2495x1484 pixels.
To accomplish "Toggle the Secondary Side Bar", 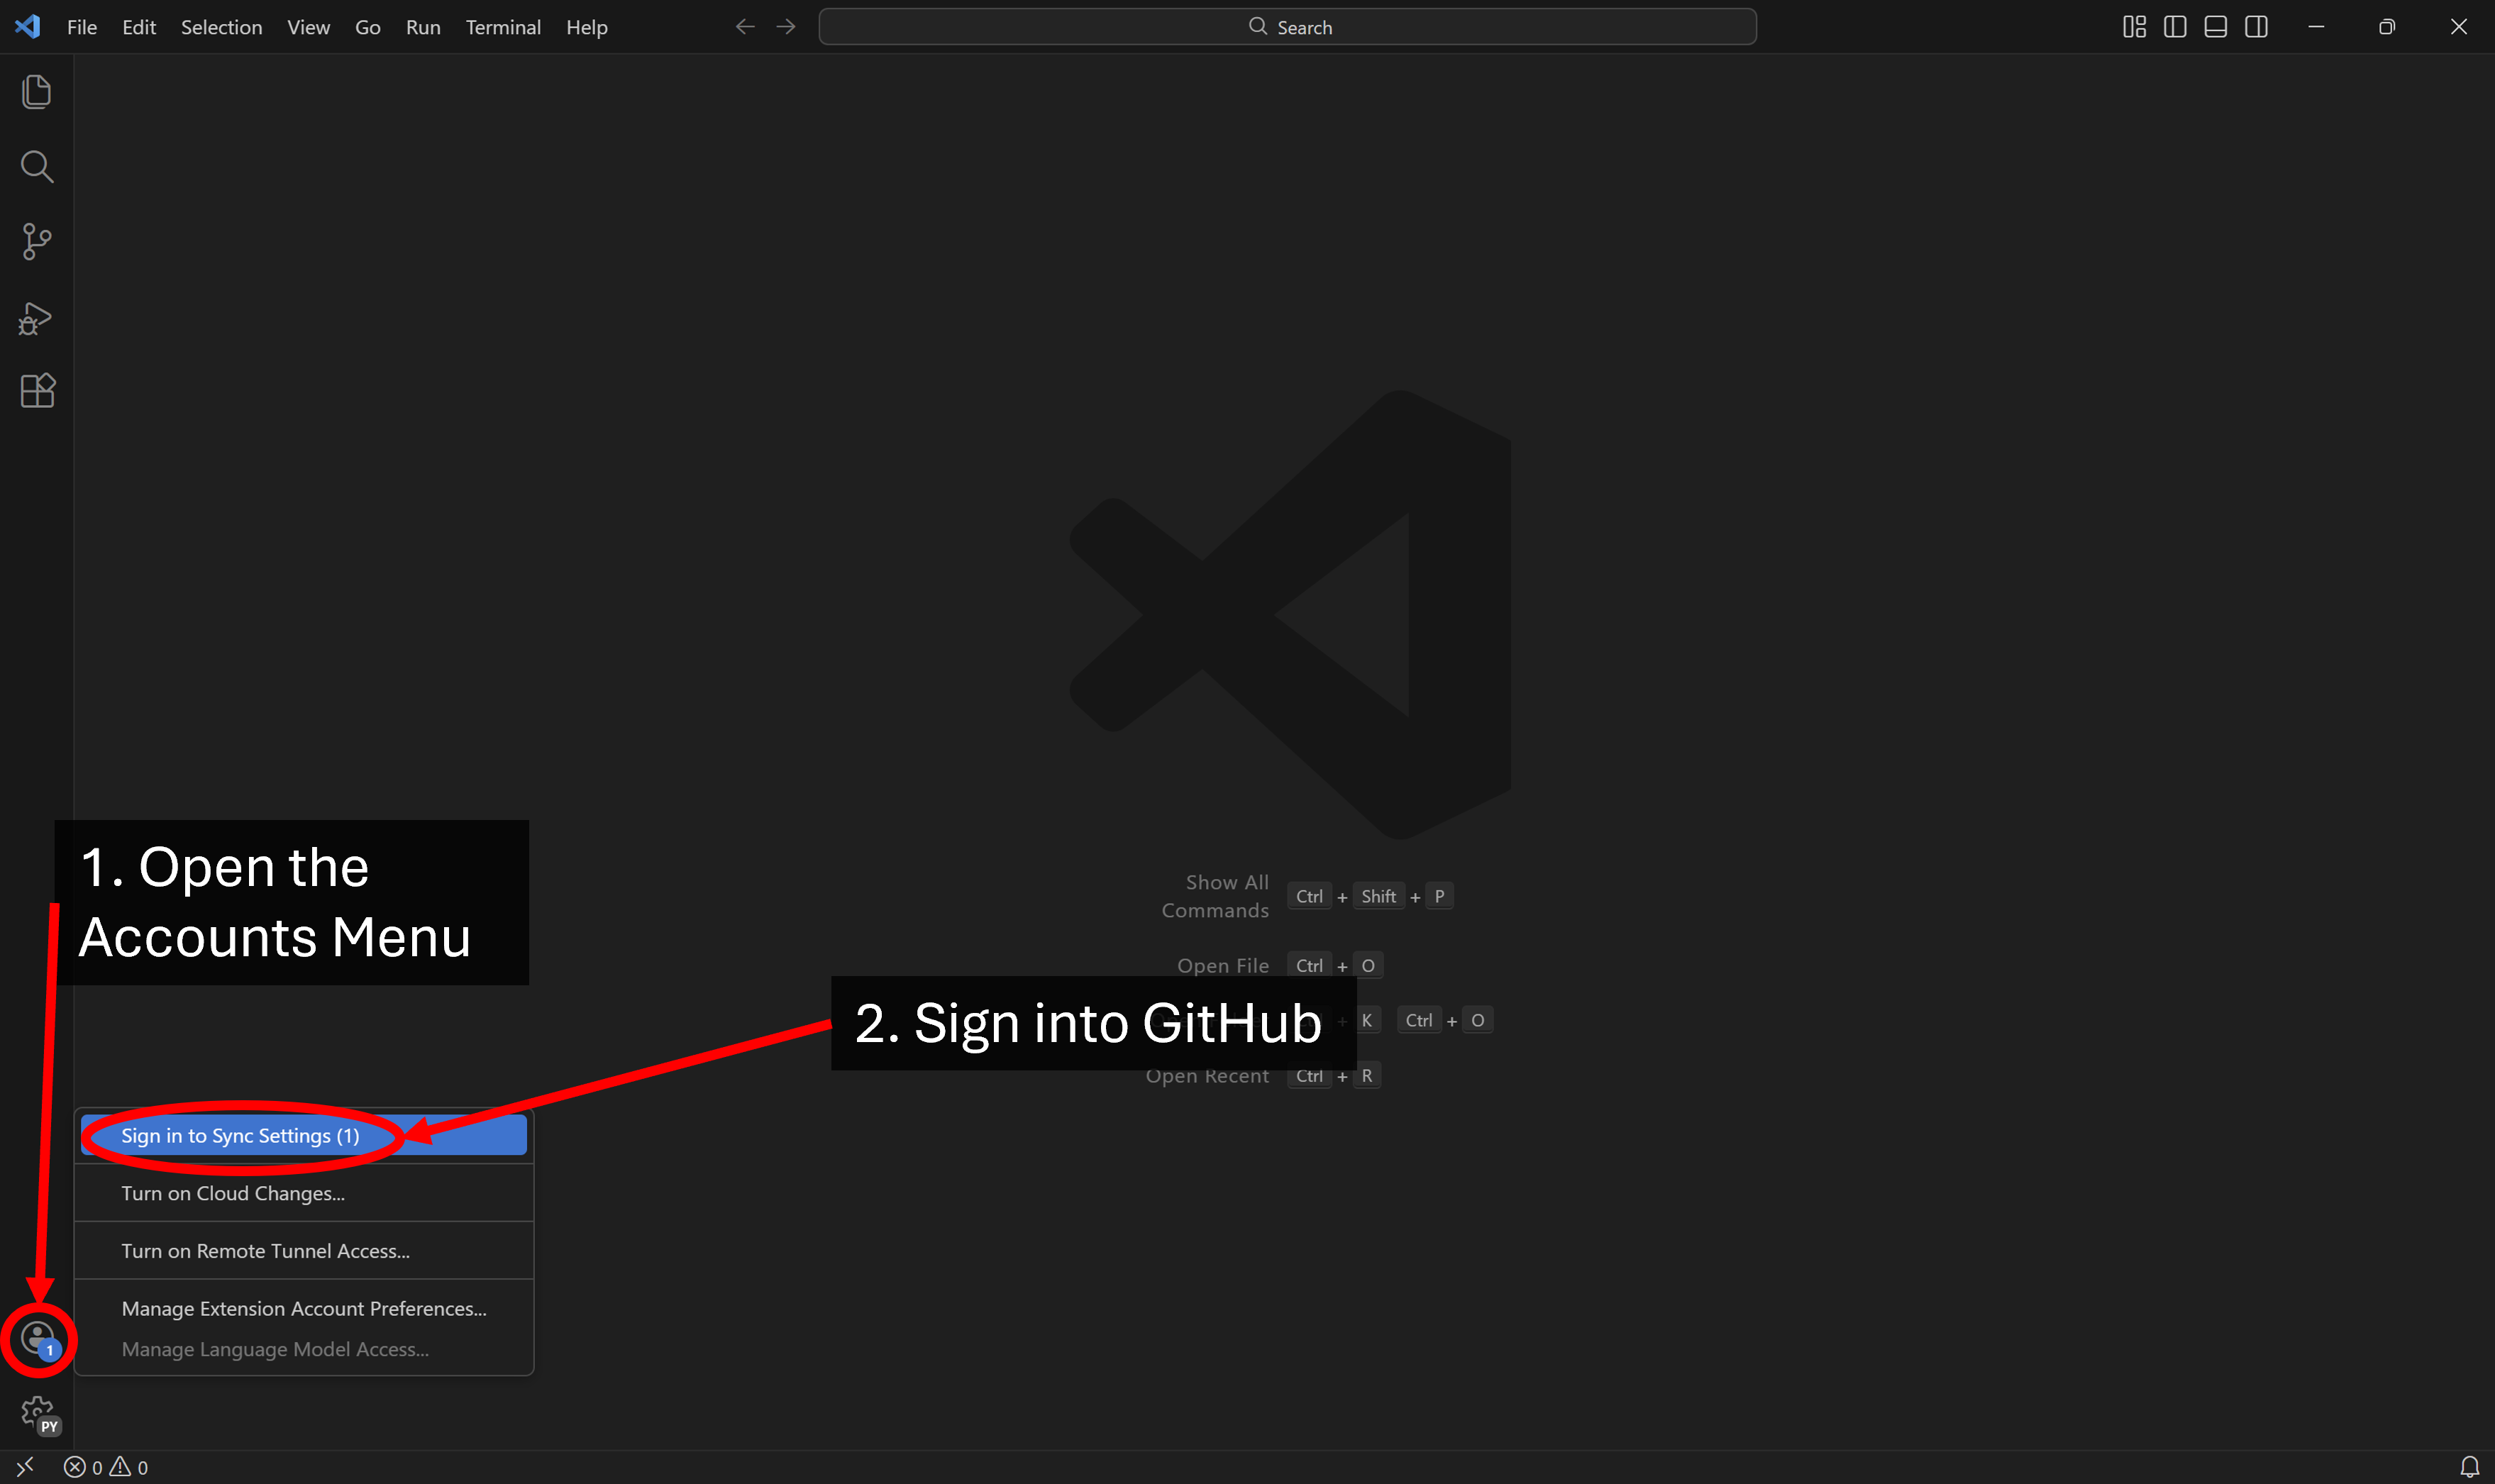I will coord(2256,27).
